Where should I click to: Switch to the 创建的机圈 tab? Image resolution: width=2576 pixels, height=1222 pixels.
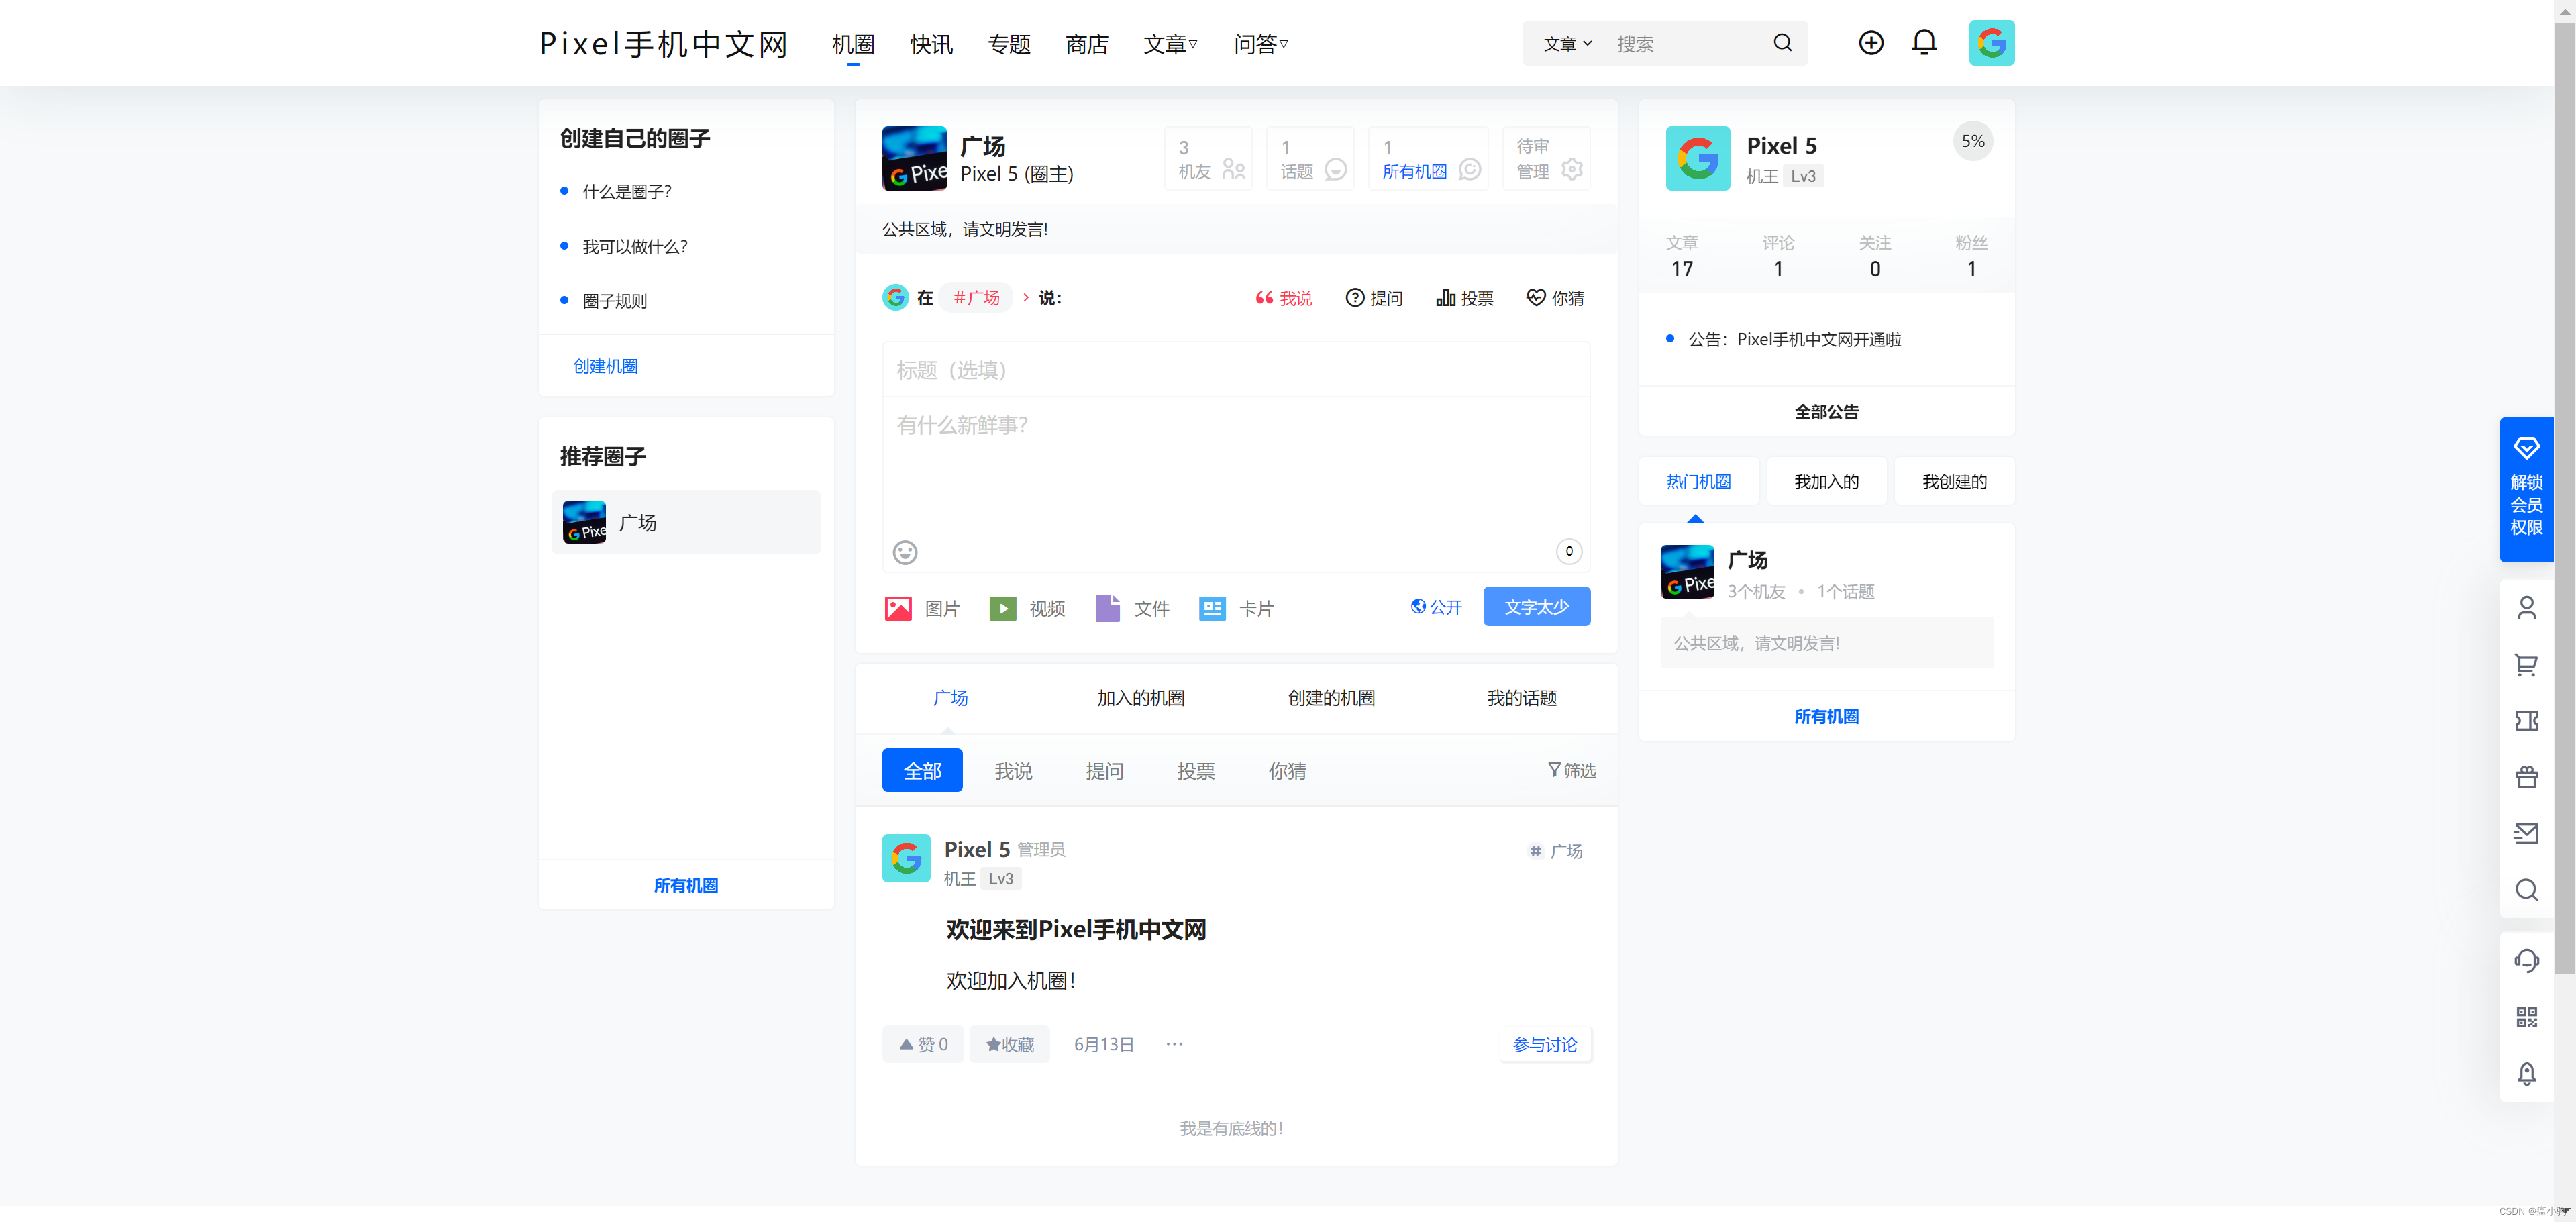click(1331, 698)
